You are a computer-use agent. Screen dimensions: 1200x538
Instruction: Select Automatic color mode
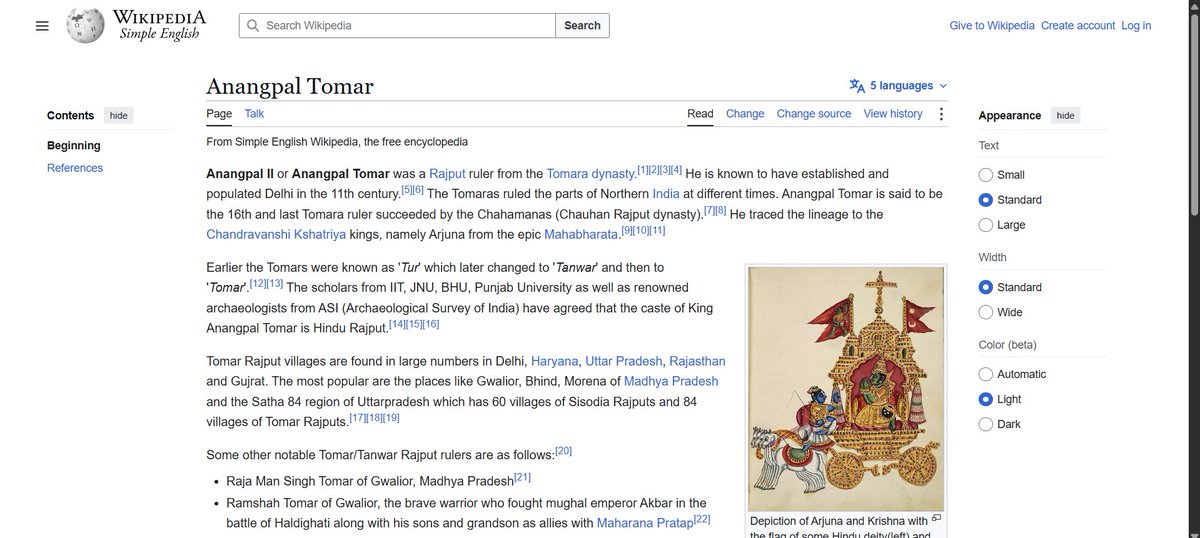[986, 374]
